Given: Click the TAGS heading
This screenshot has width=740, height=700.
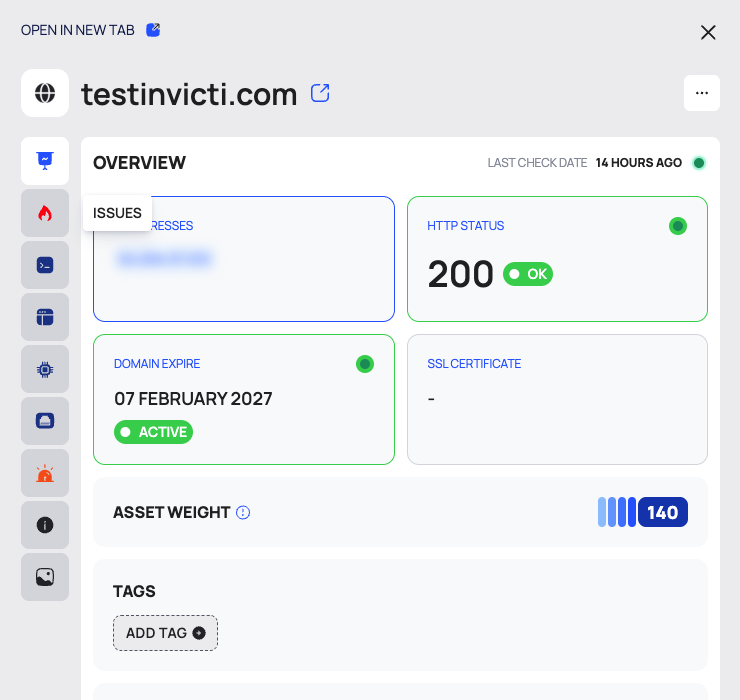Looking at the screenshot, I should pos(134,591).
